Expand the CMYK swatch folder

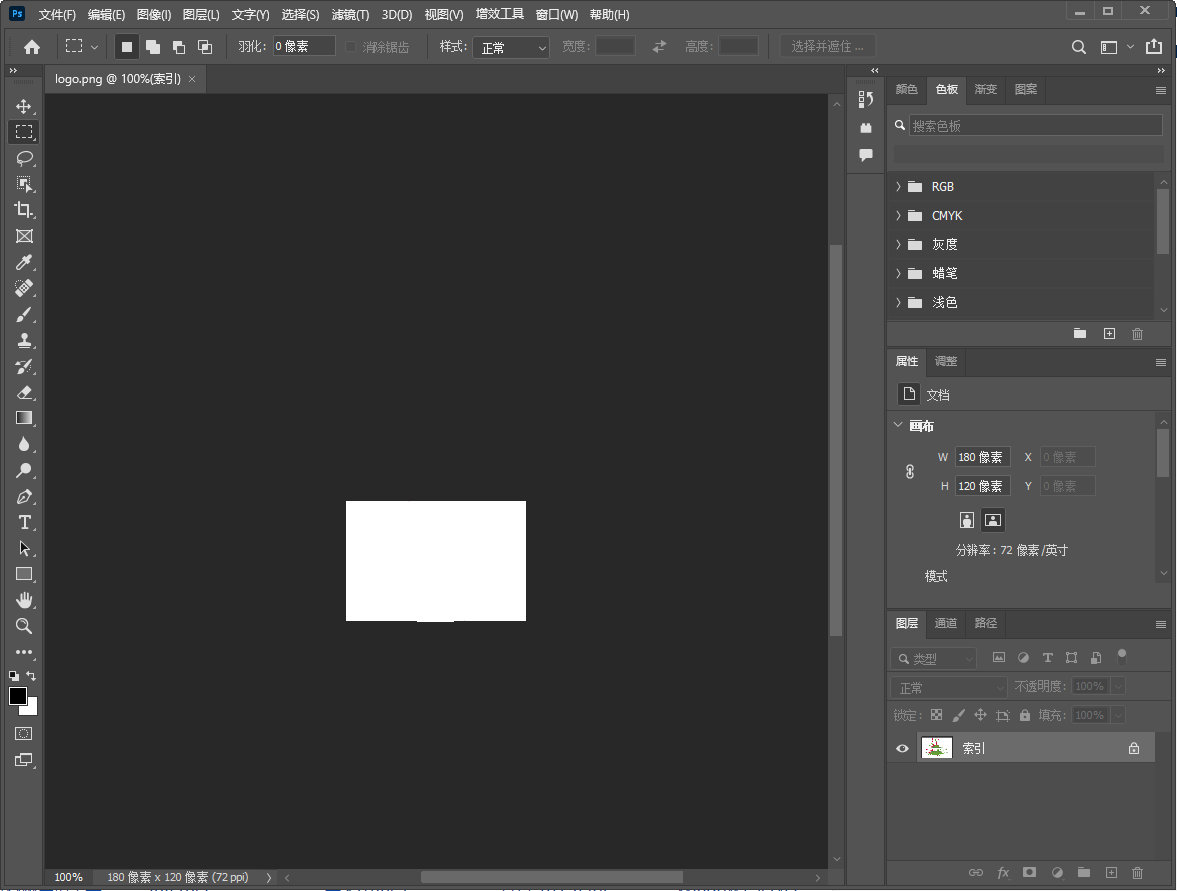[x=898, y=215]
